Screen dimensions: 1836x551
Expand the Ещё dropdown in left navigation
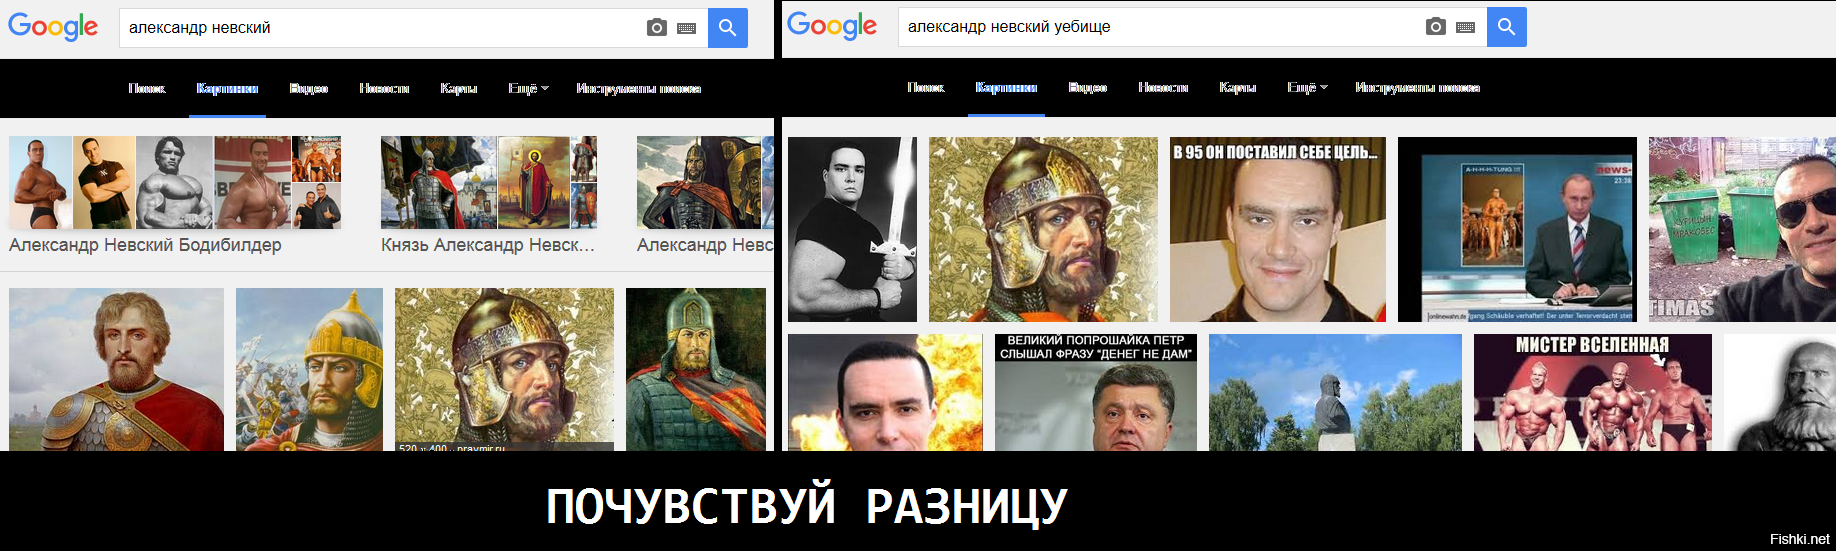pyautogui.click(x=528, y=89)
